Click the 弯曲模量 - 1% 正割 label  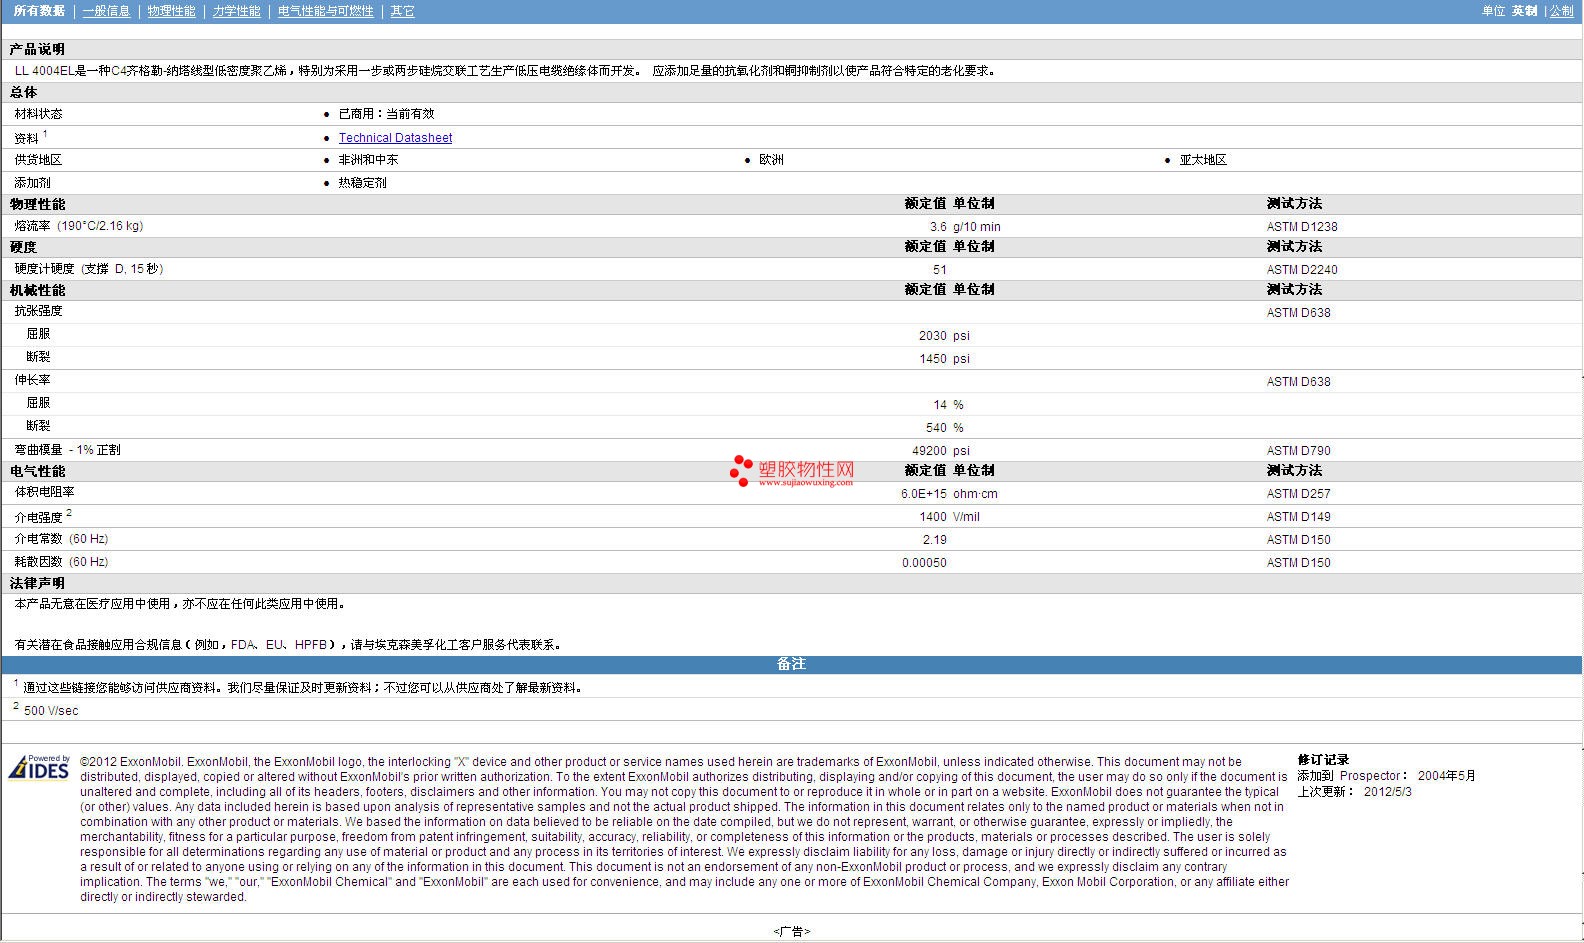pyautogui.click(x=67, y=450)
